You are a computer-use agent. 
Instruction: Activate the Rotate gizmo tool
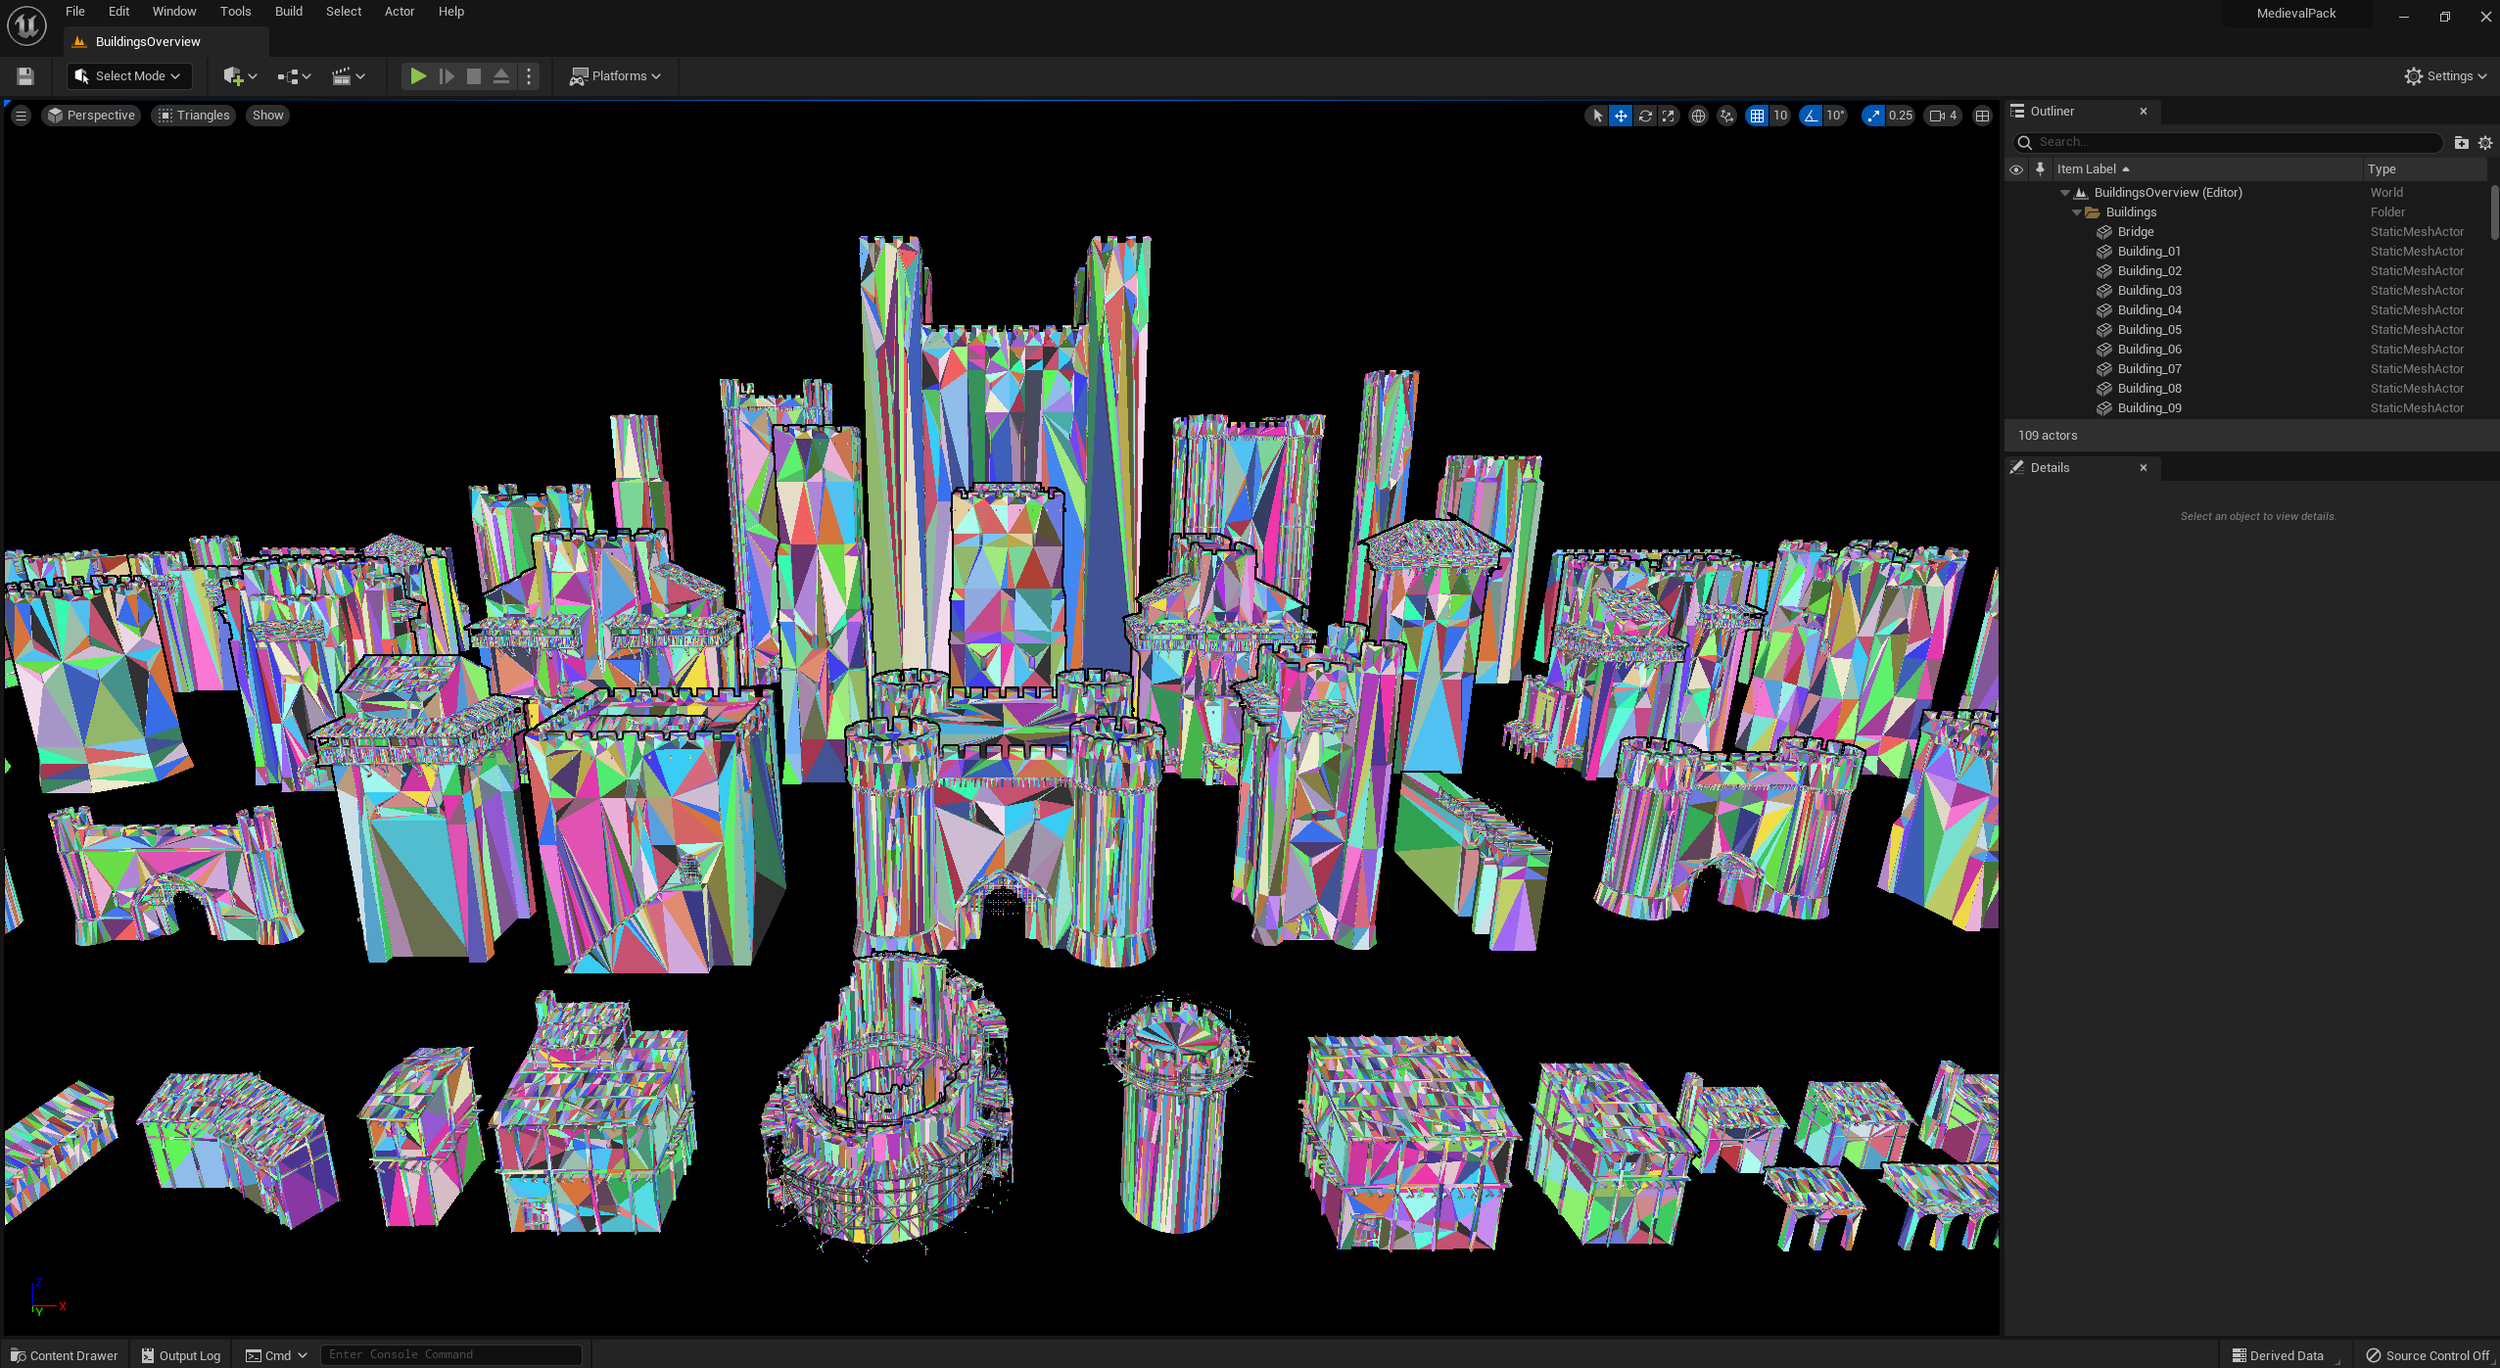coord(1645,116)
